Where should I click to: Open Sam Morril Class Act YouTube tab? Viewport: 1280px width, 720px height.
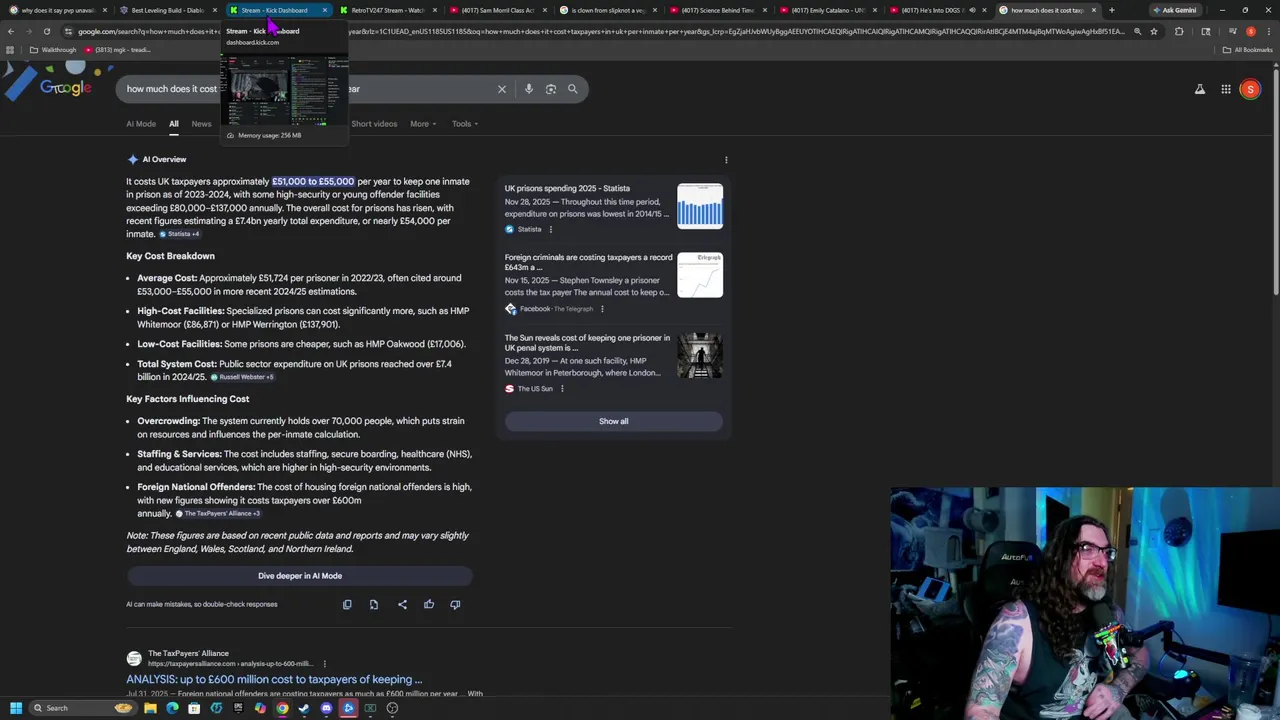pos(497,10)
